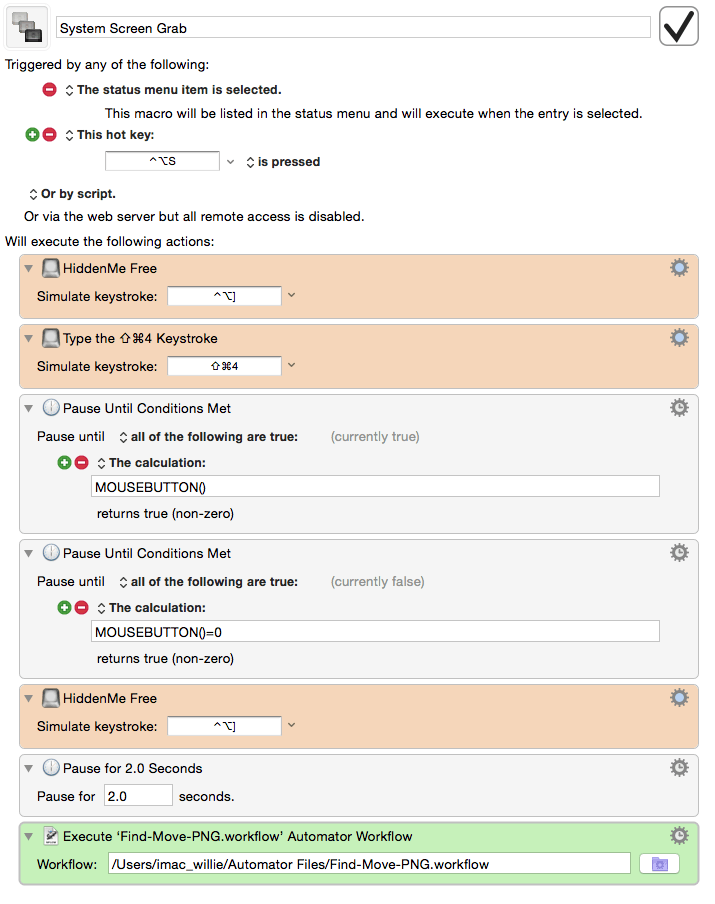This screenshot has height=904, width=715.
Task: Open gear menu of first HiddenMe Free action
Action: pyautogui.click(x=679, y=268)
